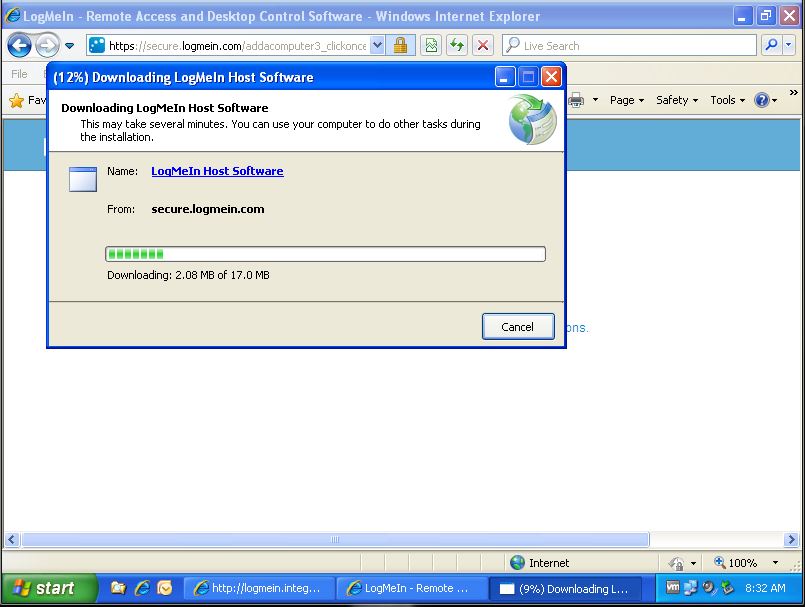Click the Compatibility View icon
The image size is (805, 607).
431,45
